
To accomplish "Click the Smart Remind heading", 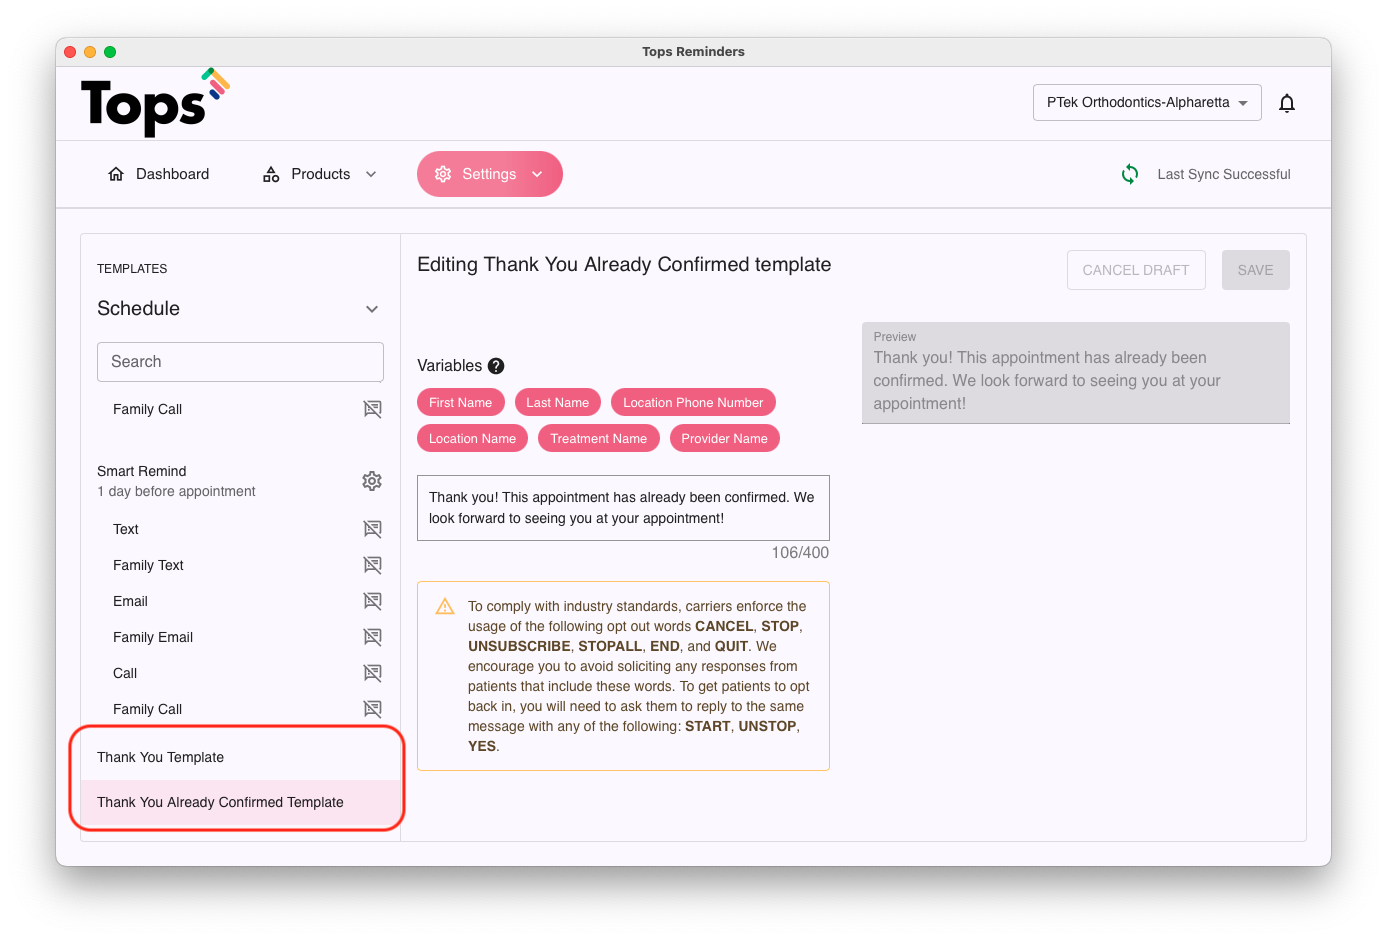I will 142,471.
